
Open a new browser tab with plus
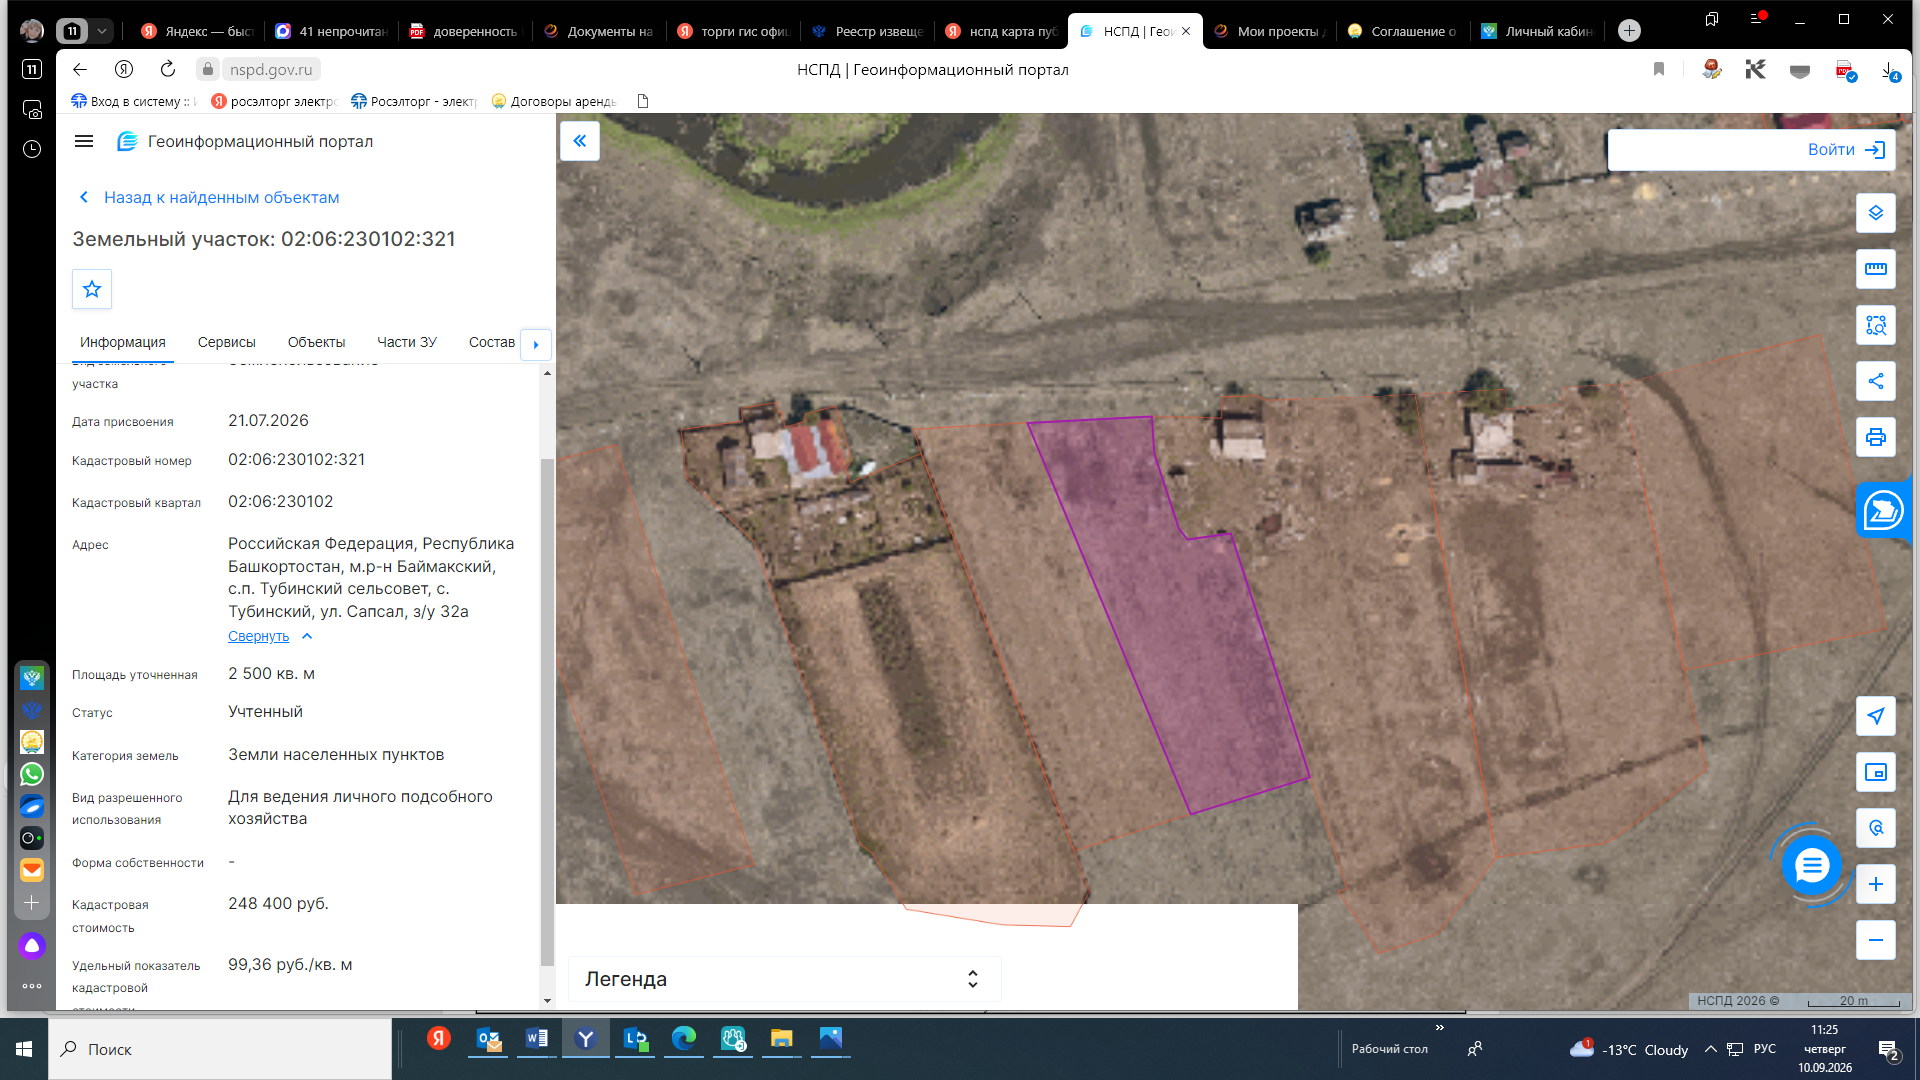pyautogui.click(x=1629, y=31)
